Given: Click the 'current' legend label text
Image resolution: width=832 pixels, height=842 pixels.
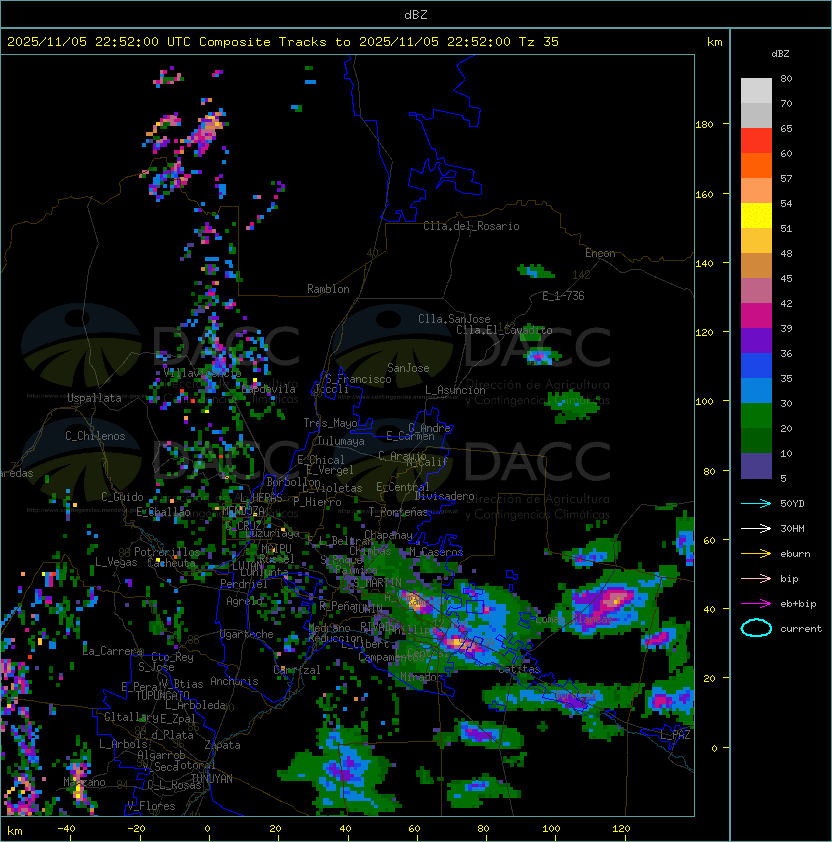Looking at the screenshot, I should click(x=801, y=629).
